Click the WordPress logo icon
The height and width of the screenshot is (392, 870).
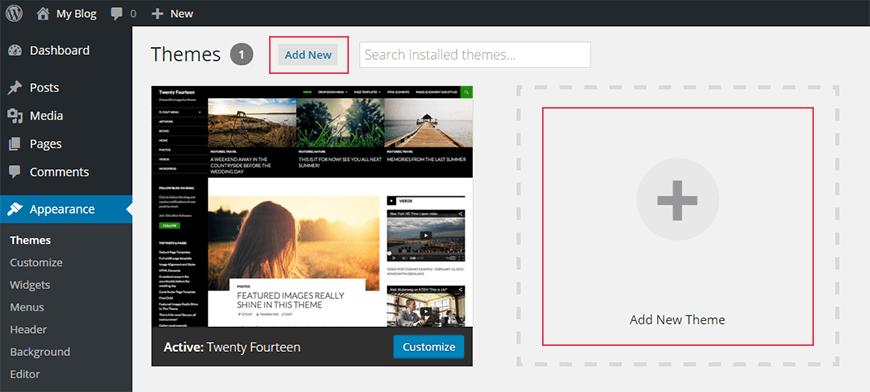pos(14,13)
